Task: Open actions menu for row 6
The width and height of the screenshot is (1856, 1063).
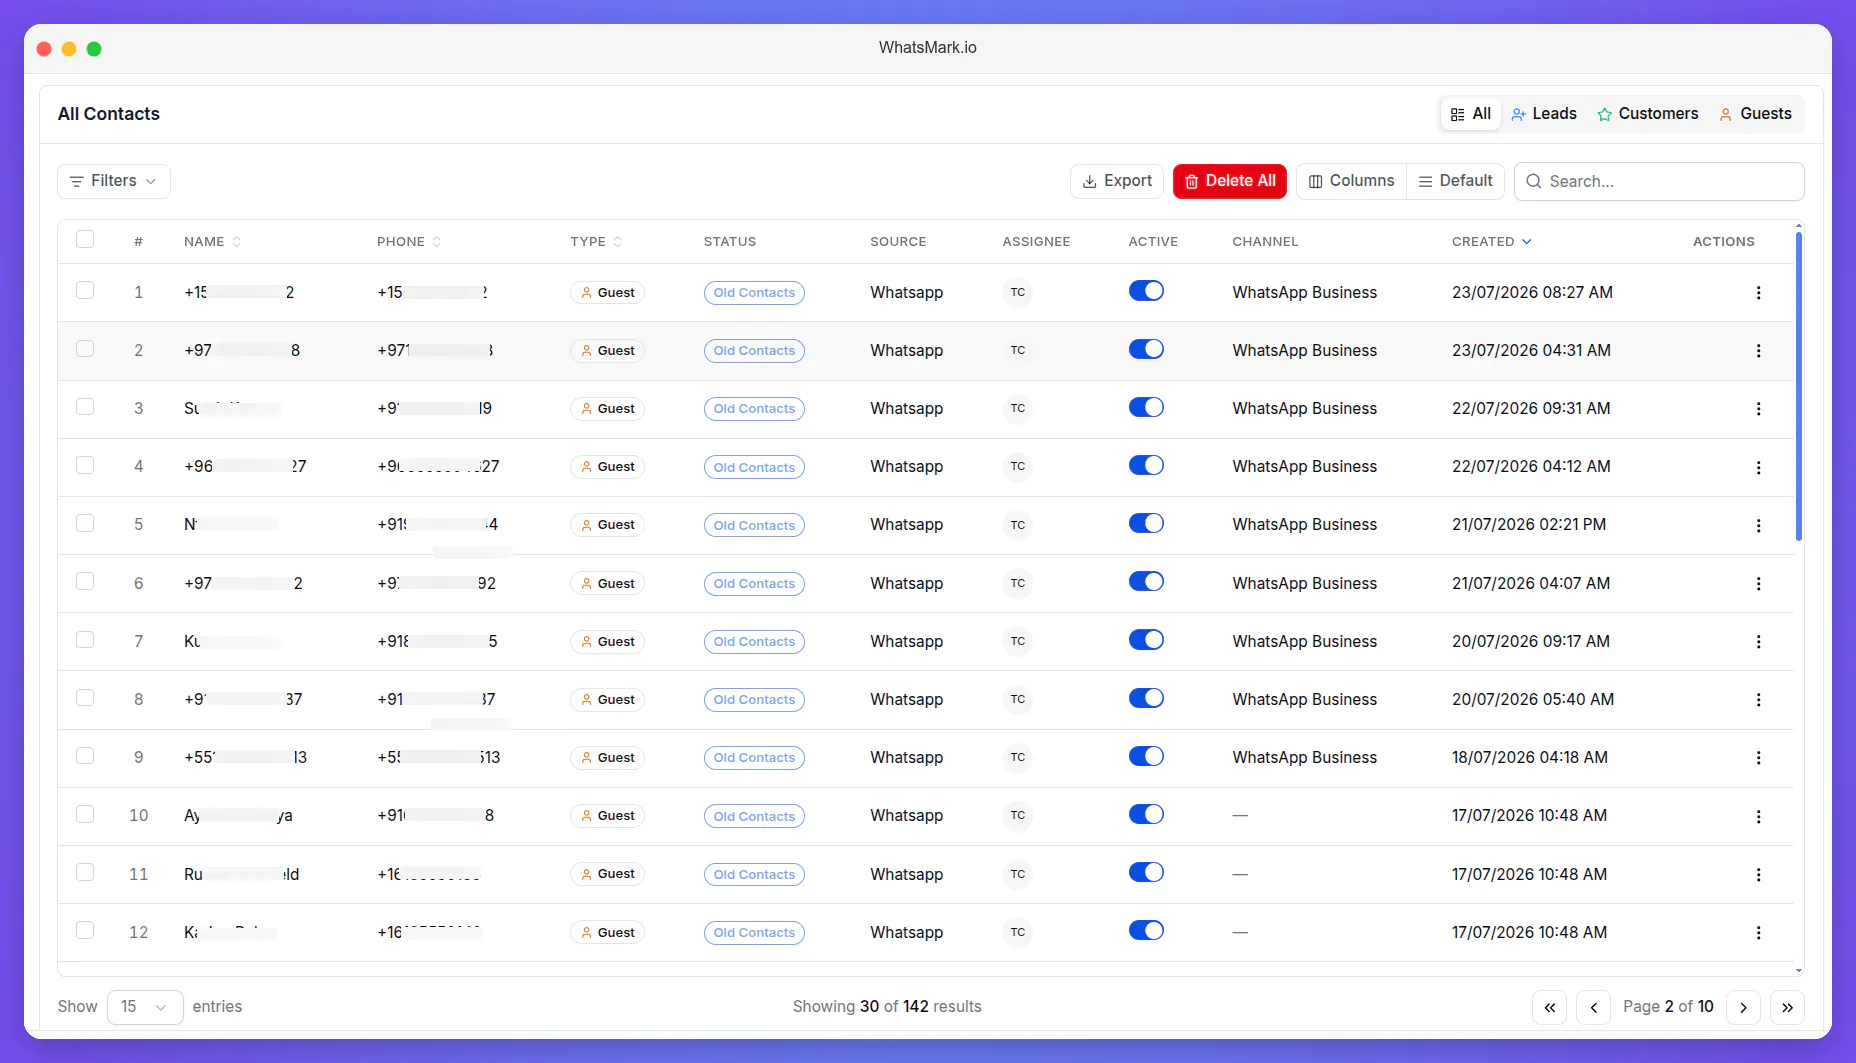Action: (x=1758, y=583)
